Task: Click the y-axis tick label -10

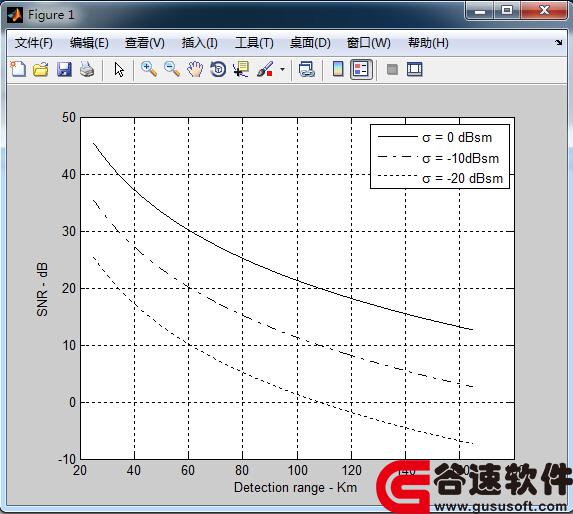Action: [67, 459]
